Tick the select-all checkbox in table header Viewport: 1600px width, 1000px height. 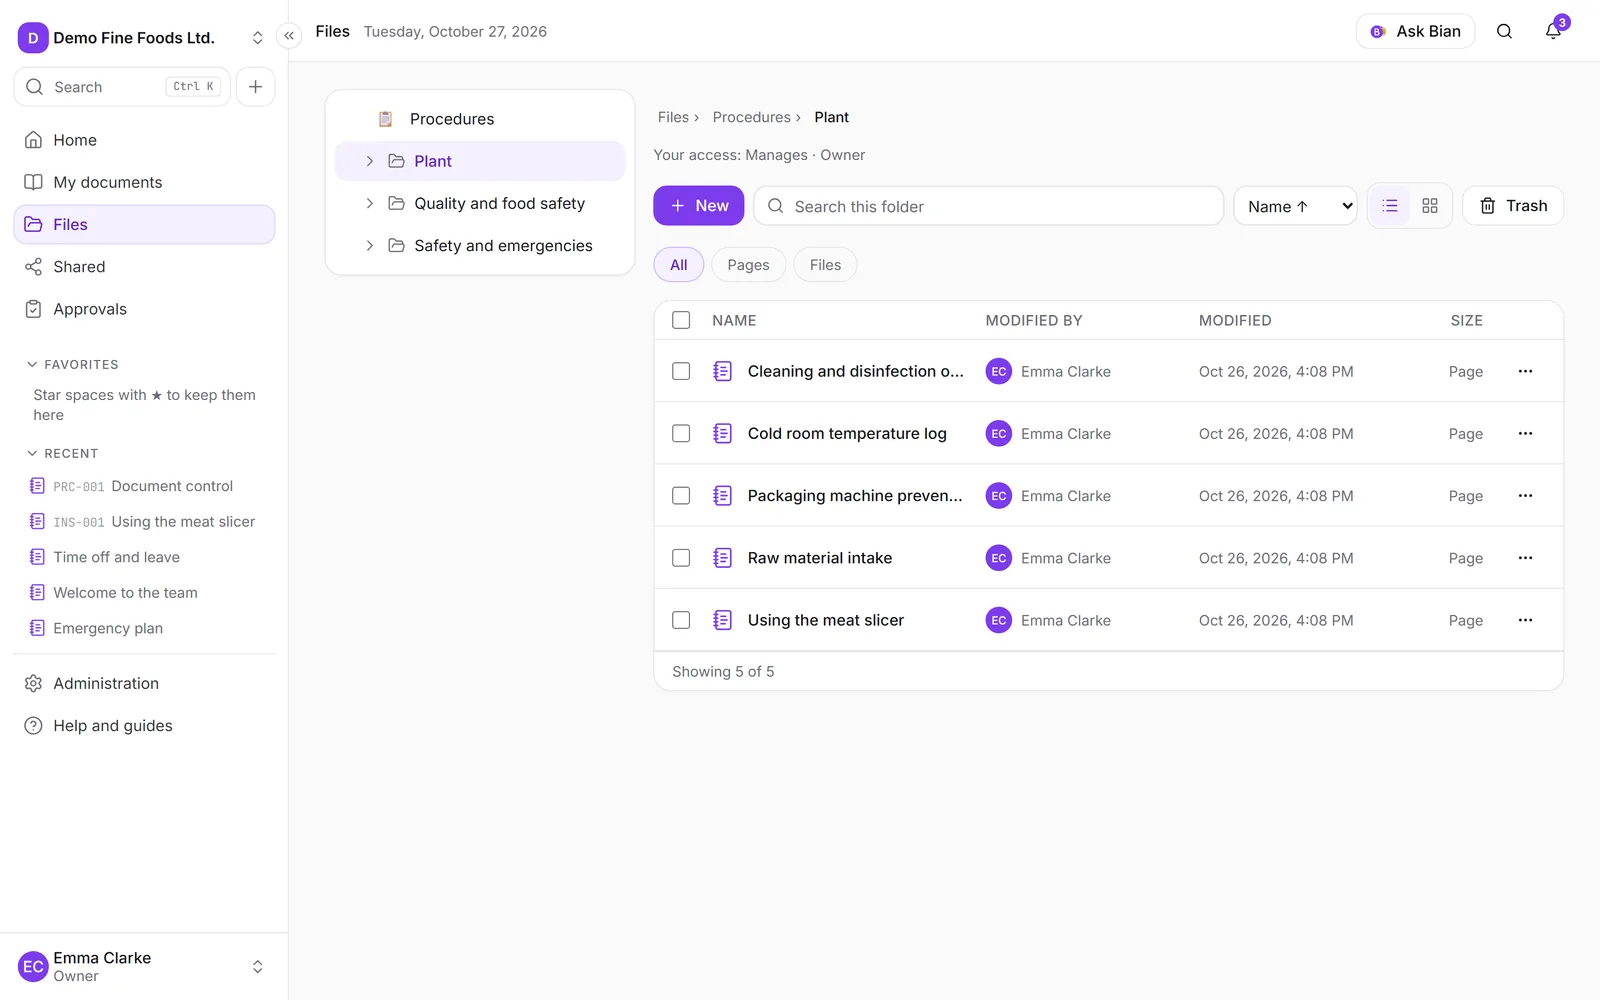tap(681, 320)
